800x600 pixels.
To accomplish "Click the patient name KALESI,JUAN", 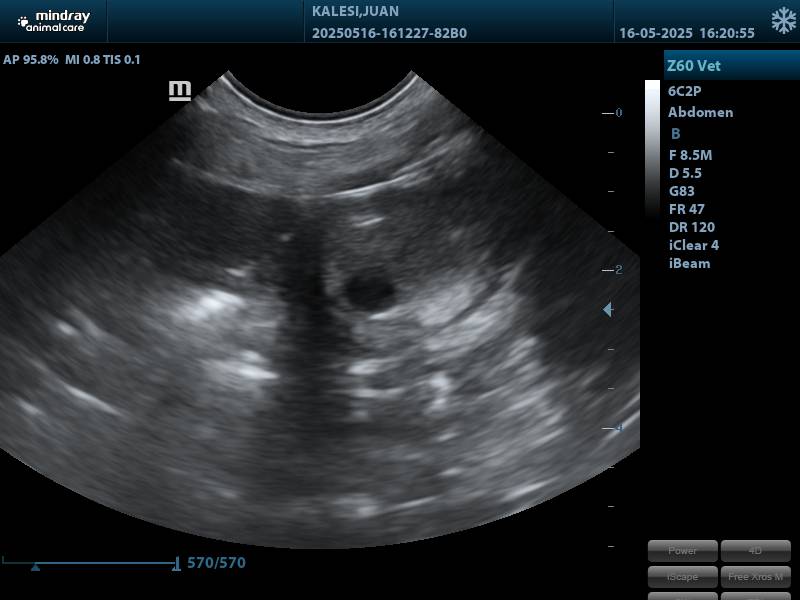I will coord(355,12).
